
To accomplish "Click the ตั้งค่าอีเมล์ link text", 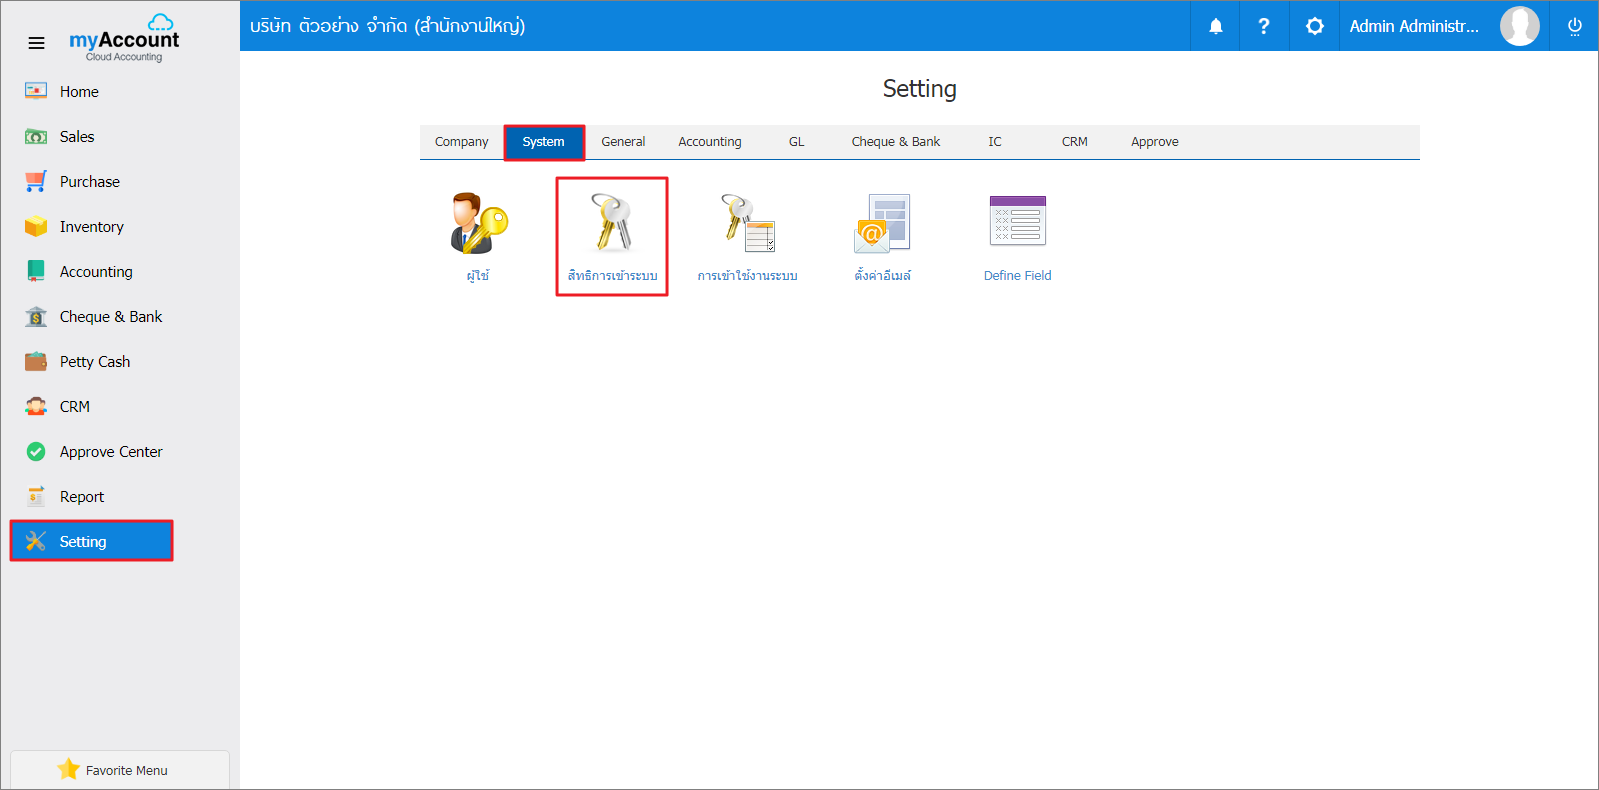I will (883, 276).
